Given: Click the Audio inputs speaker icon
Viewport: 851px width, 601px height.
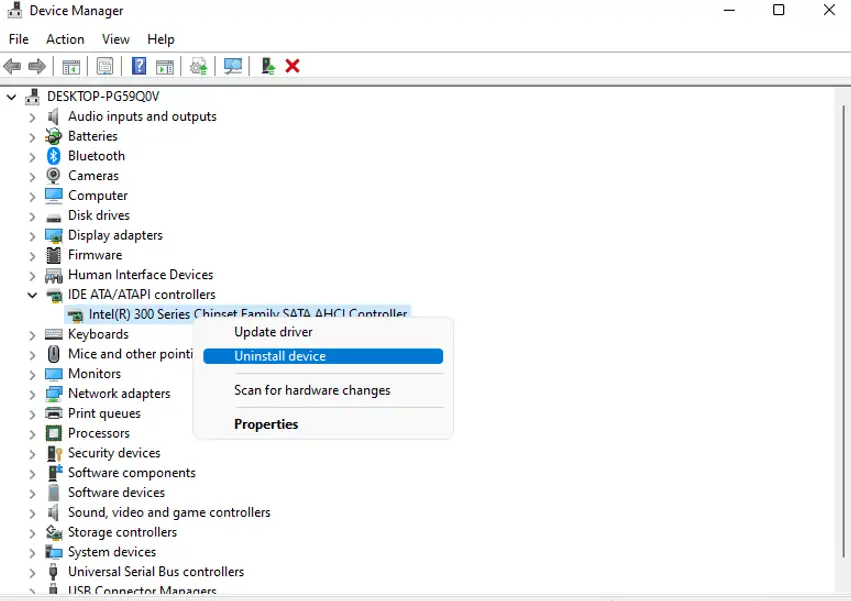Looking at the screenshot, I should coord(53,116).
